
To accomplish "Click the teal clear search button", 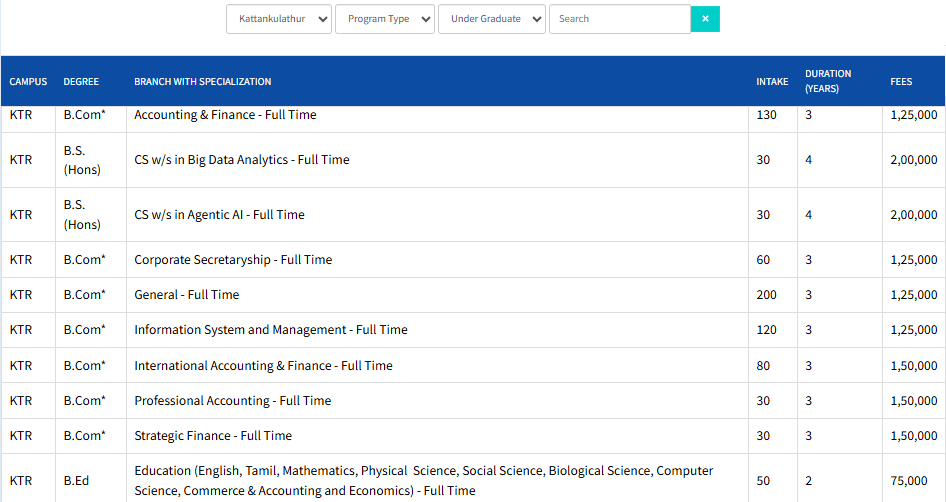I will click(x=705, y=19).
